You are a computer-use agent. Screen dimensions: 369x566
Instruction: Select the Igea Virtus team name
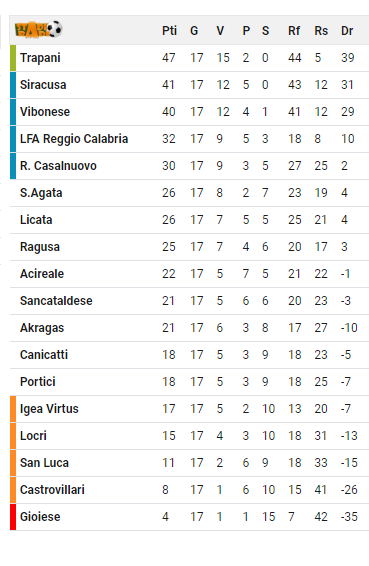[49, 409]
